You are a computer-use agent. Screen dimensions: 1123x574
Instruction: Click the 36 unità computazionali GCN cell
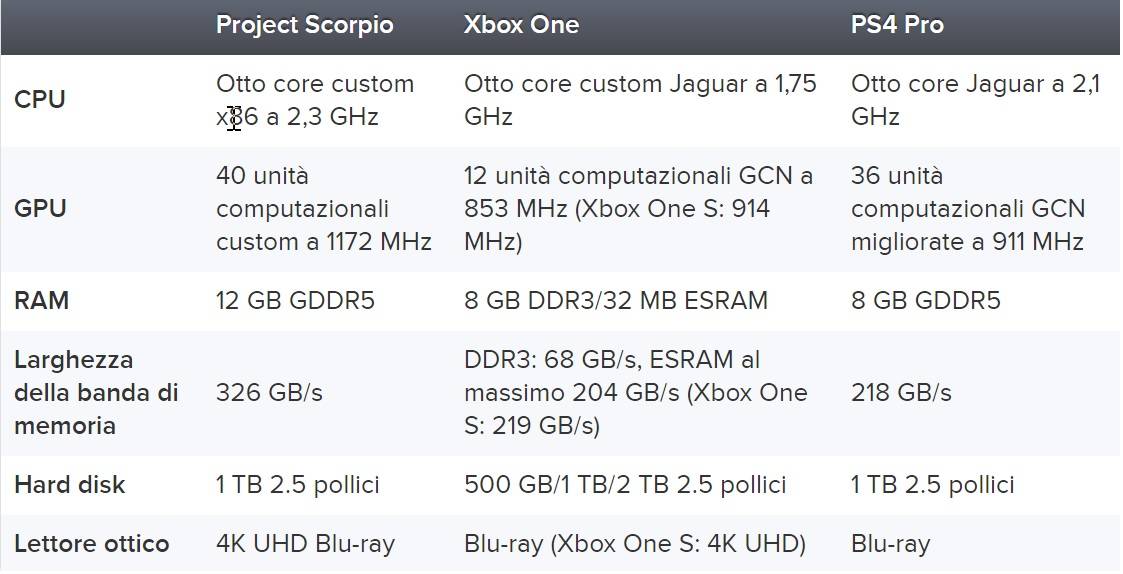(968, 209)
